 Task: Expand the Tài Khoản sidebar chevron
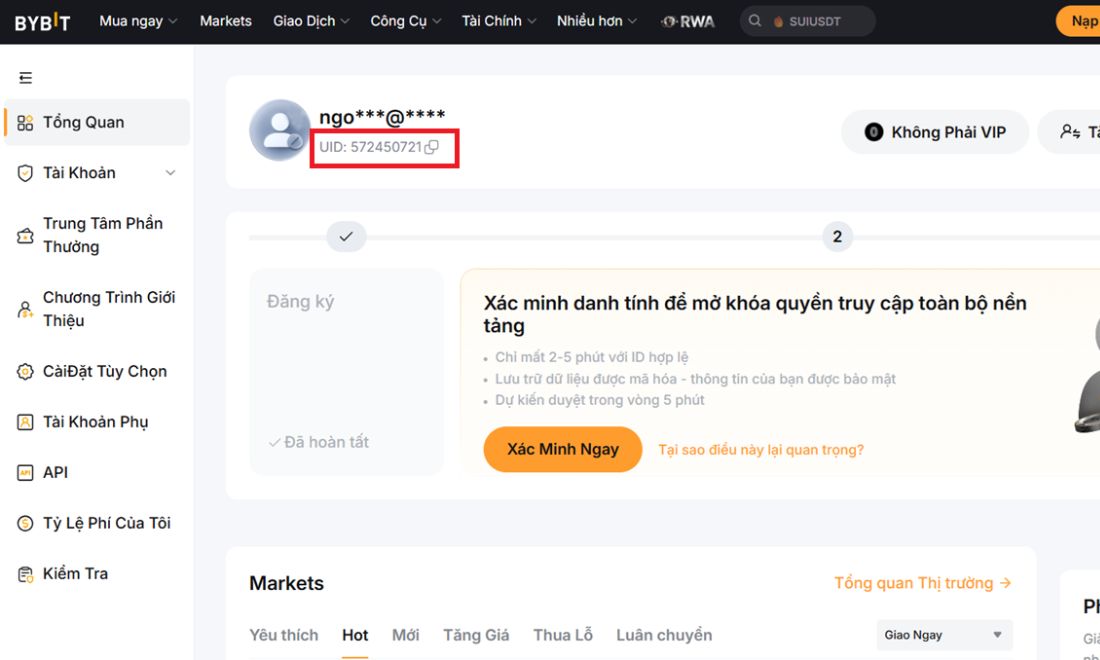170,173
